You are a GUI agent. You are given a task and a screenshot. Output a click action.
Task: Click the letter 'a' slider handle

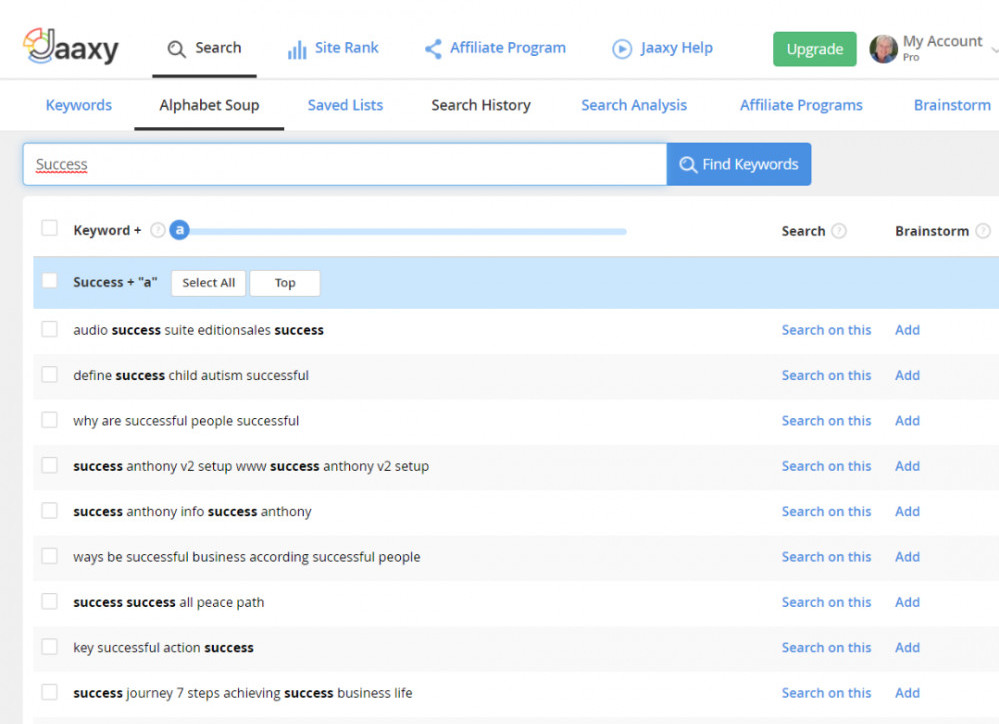pyautogui.click(x=180, y=230)
